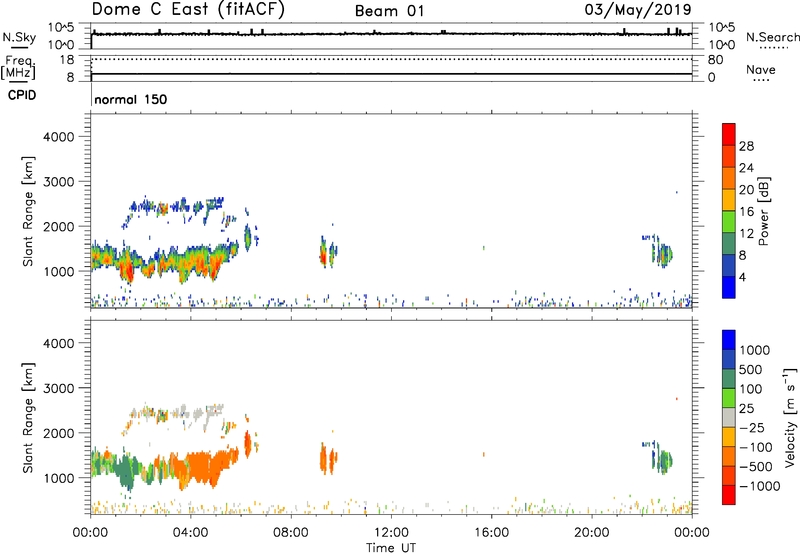The height and width of the screenshot is (554, 800).
Task: Click the Slant Range label of the velocity panel
Action: point(28,418)
